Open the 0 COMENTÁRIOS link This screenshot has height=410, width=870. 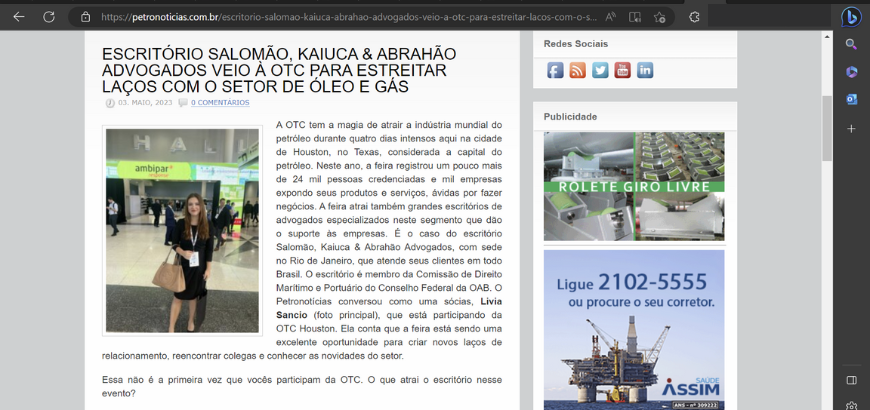click(220, 103)
